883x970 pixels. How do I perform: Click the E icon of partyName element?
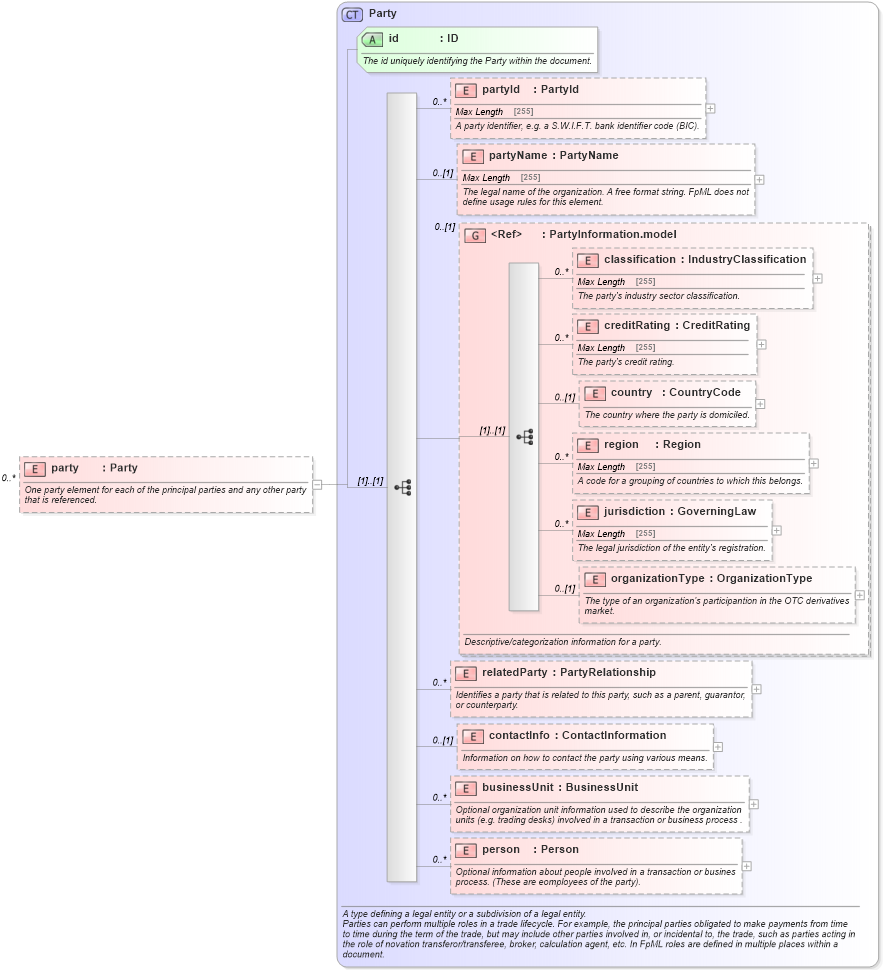coord(472,157)
